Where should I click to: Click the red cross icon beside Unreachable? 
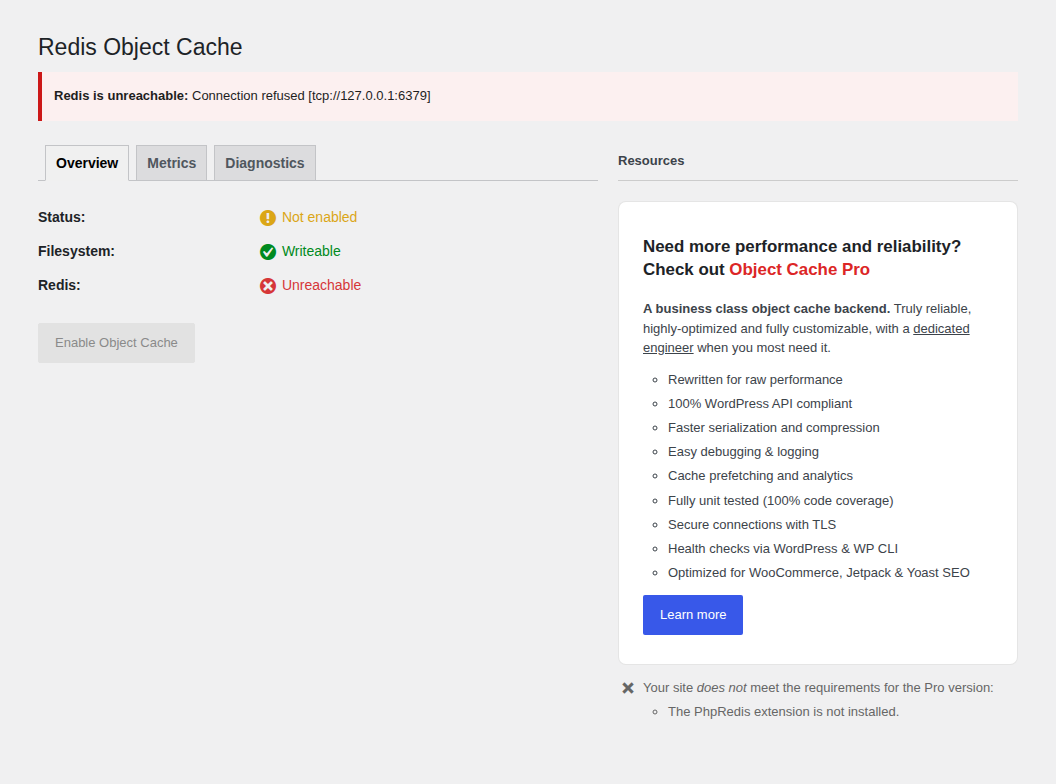pos(267,286)
